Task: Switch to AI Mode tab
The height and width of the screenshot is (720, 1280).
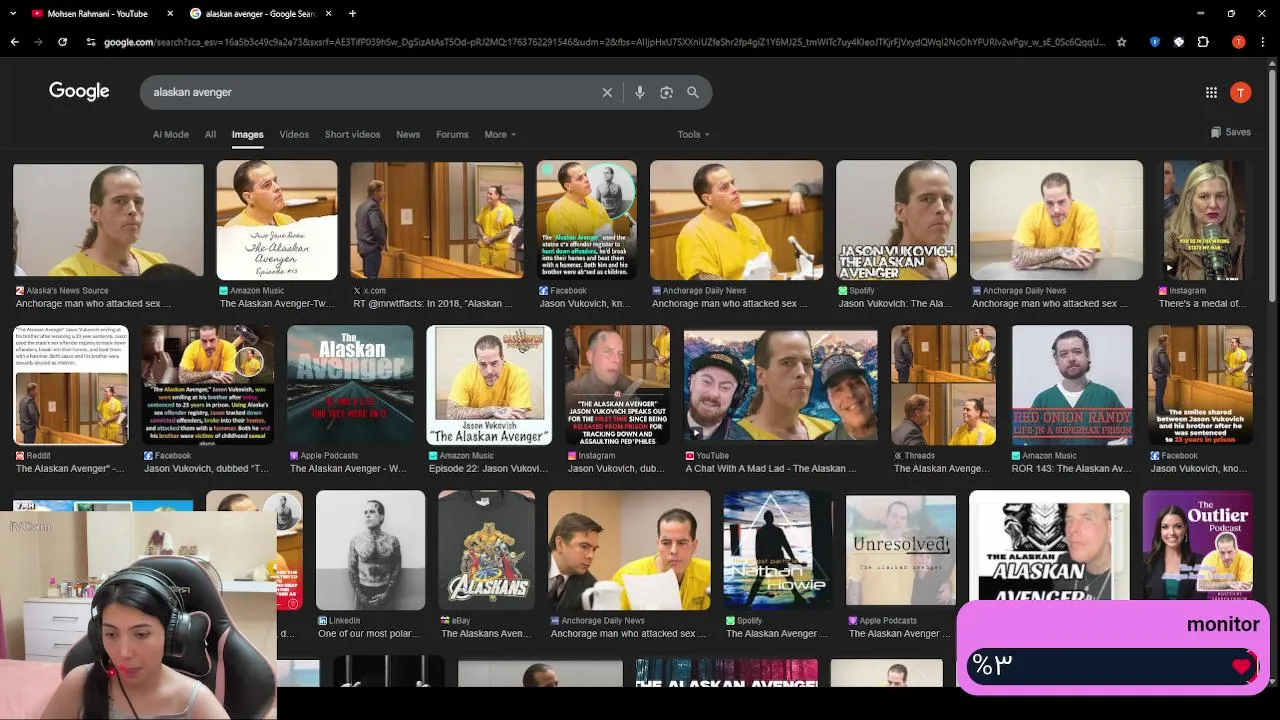Action: [x=170, y=134]
